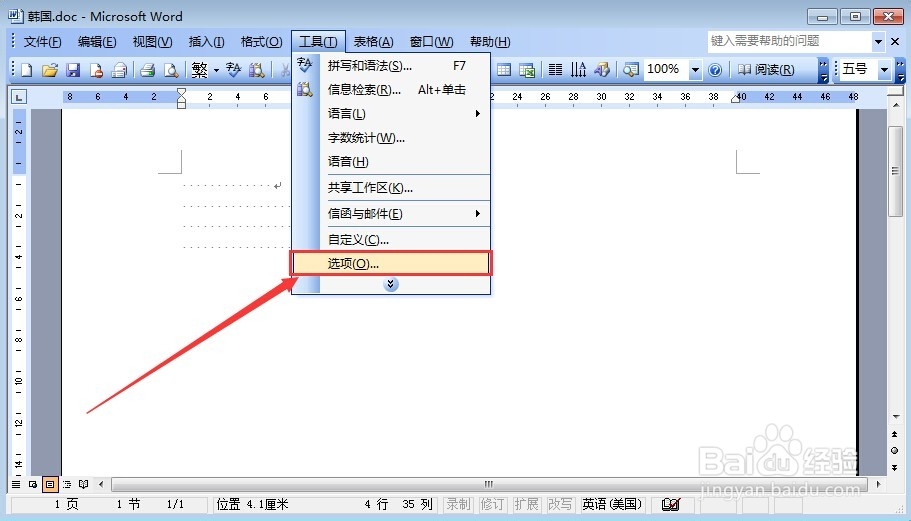Click the tab stop selector at ruler corner
This screenshot has width=911, height=521.
19,97
